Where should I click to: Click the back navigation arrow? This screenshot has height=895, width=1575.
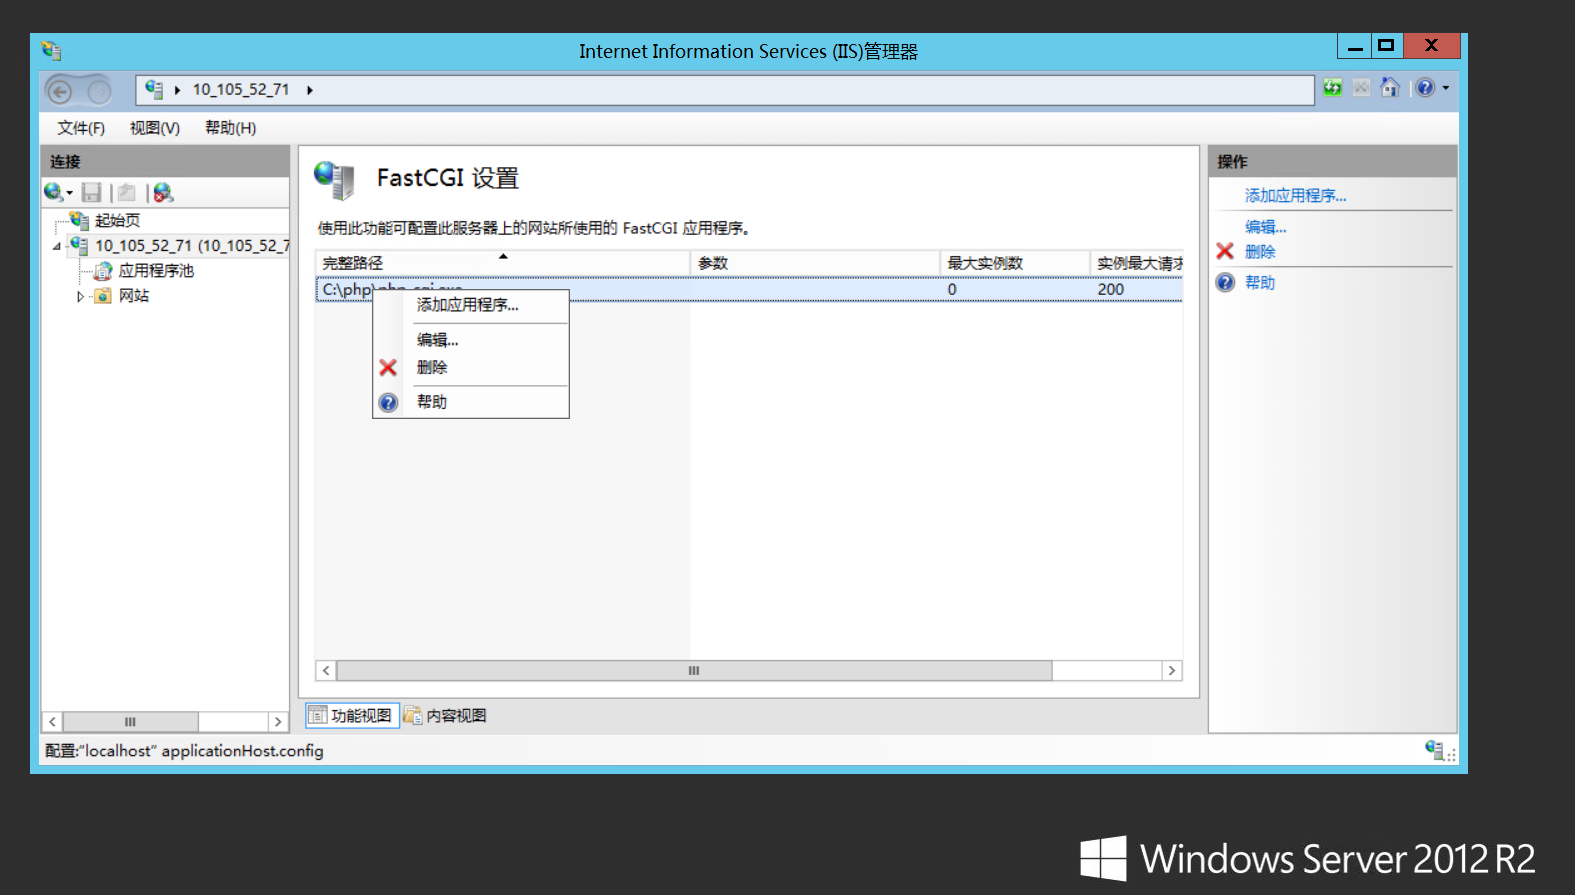click(60, 92)
